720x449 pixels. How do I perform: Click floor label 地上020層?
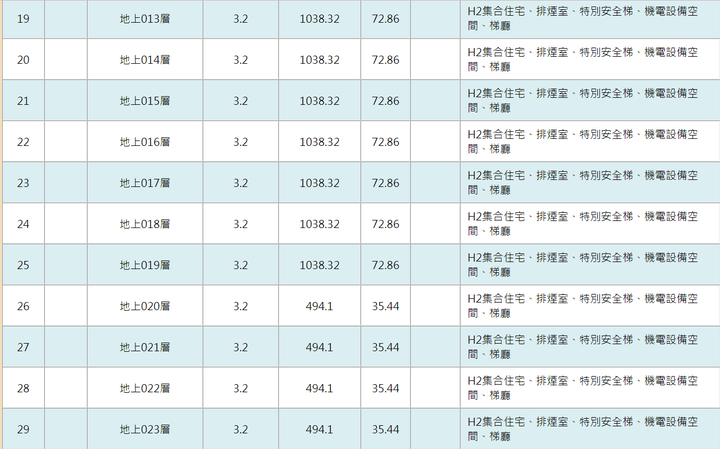(145, 306)
